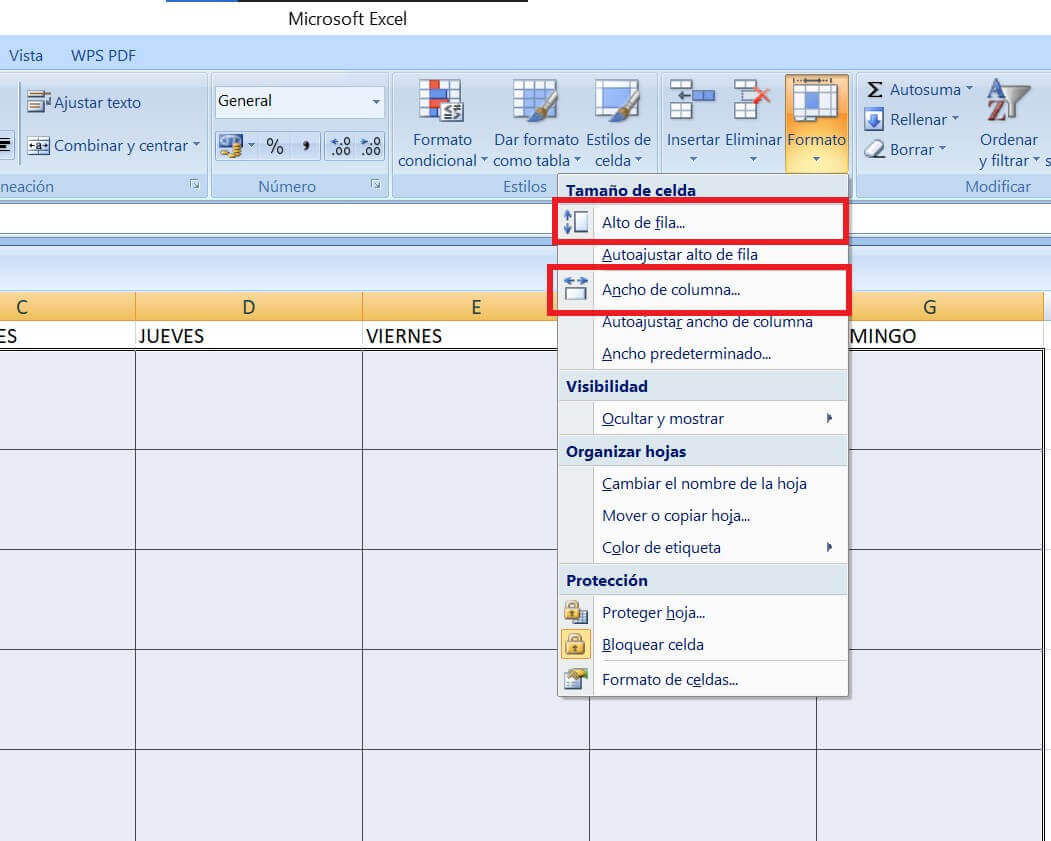This screenshot has width=1051, height=841.
Task: Choose Ancho de columna... menu item
Action: tap(702, 289)
